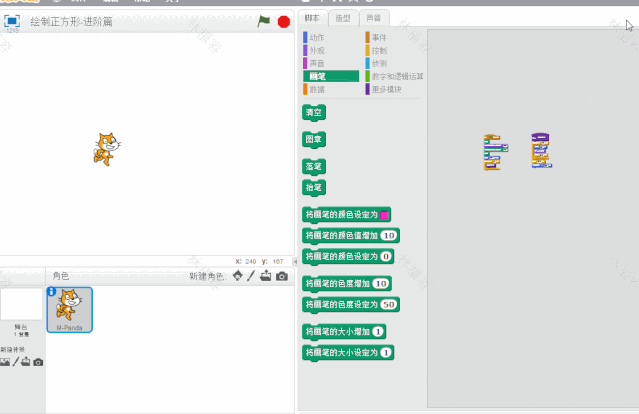Select the 控制 (Control) block category

click(379, 50)
